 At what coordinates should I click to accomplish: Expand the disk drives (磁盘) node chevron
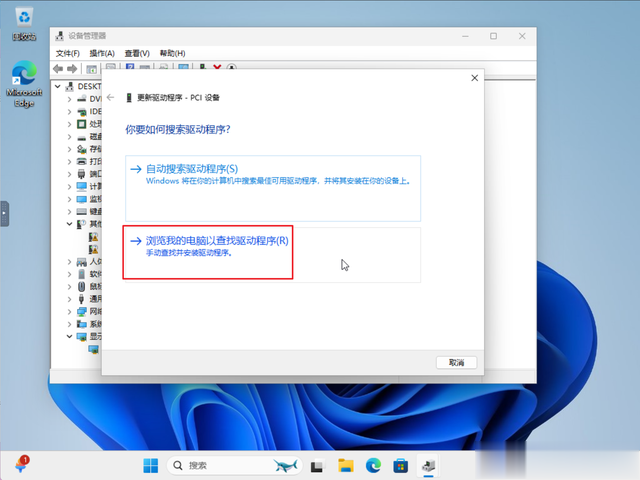(x=69, y=137)
